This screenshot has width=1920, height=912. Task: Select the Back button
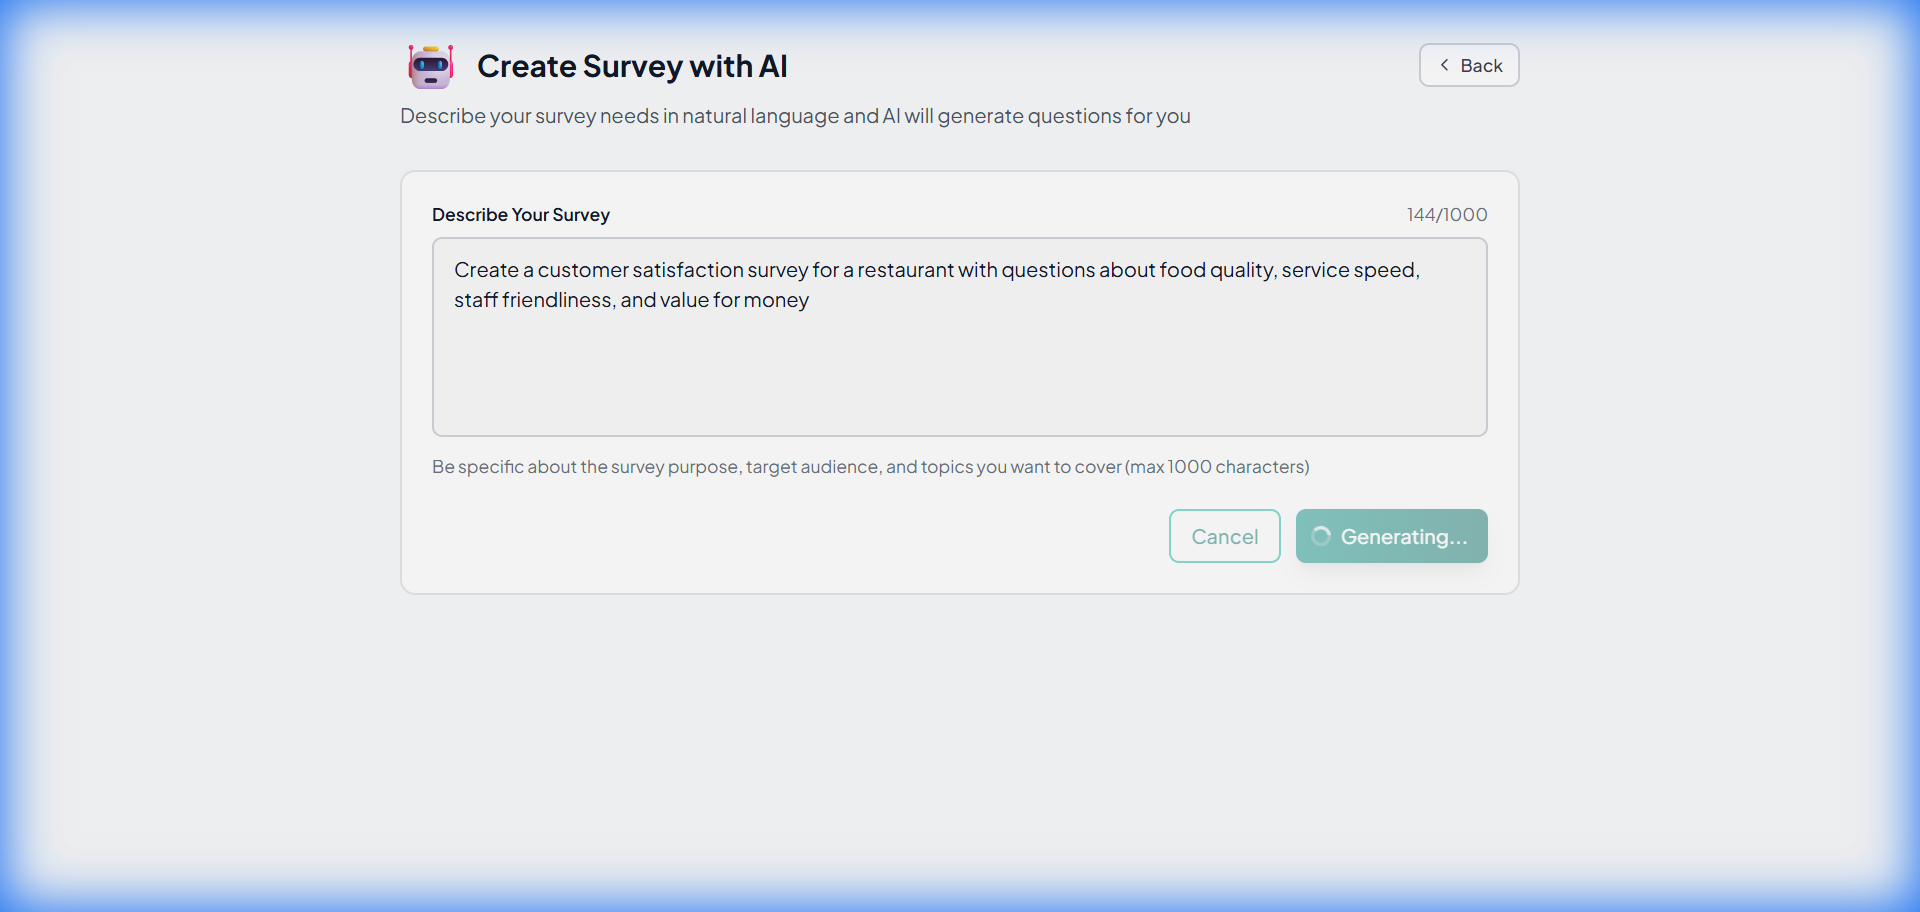tap(1468, 64)
